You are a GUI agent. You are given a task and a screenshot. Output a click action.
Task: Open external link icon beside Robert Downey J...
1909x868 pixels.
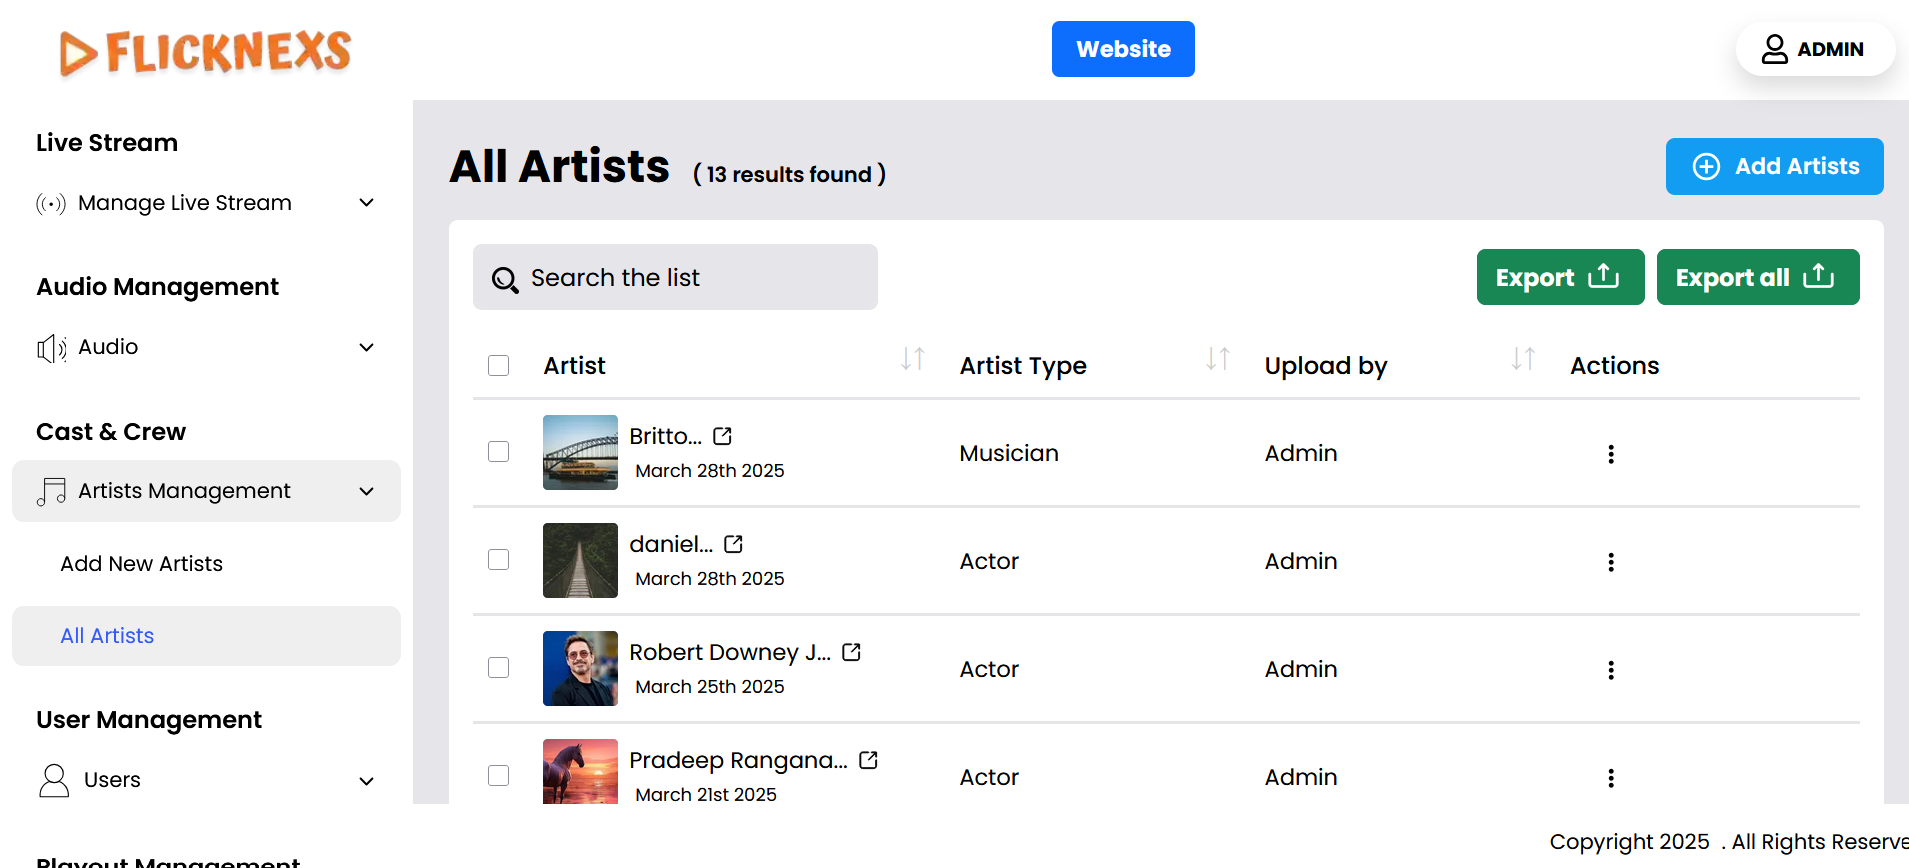(851, 652)
